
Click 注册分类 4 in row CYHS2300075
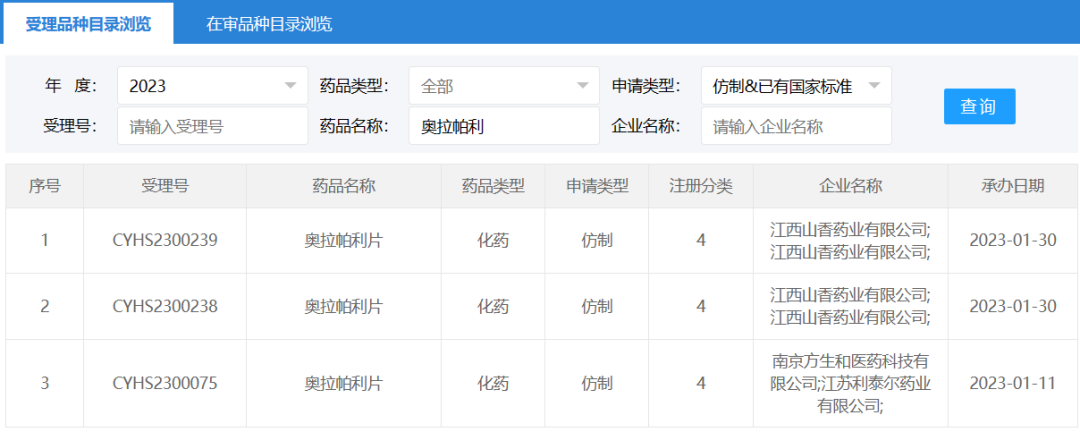click(x=700, y=383)
